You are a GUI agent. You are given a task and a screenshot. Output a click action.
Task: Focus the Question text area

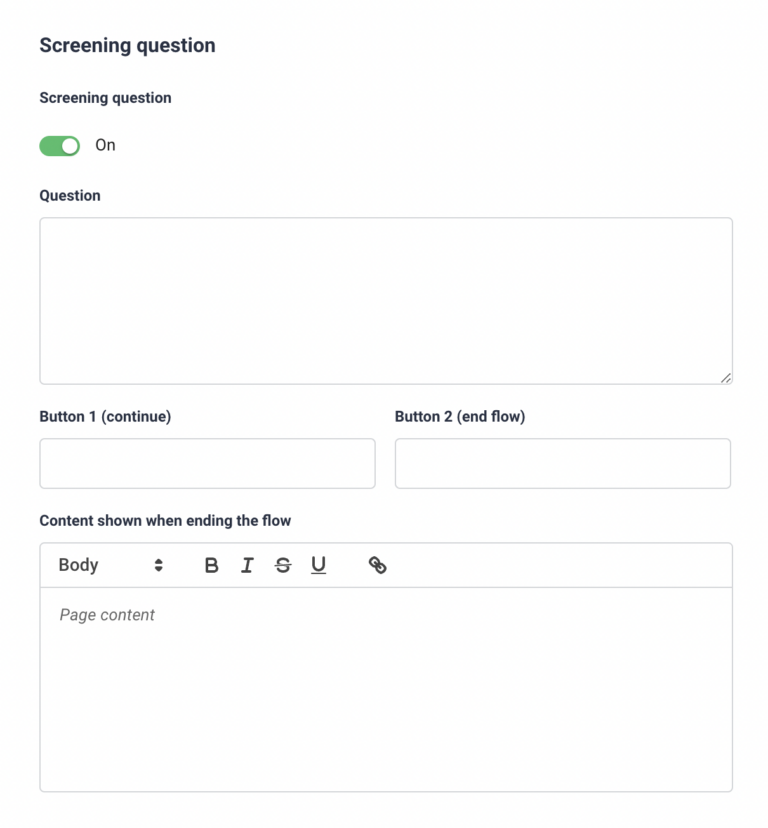[x=386, y=301]
